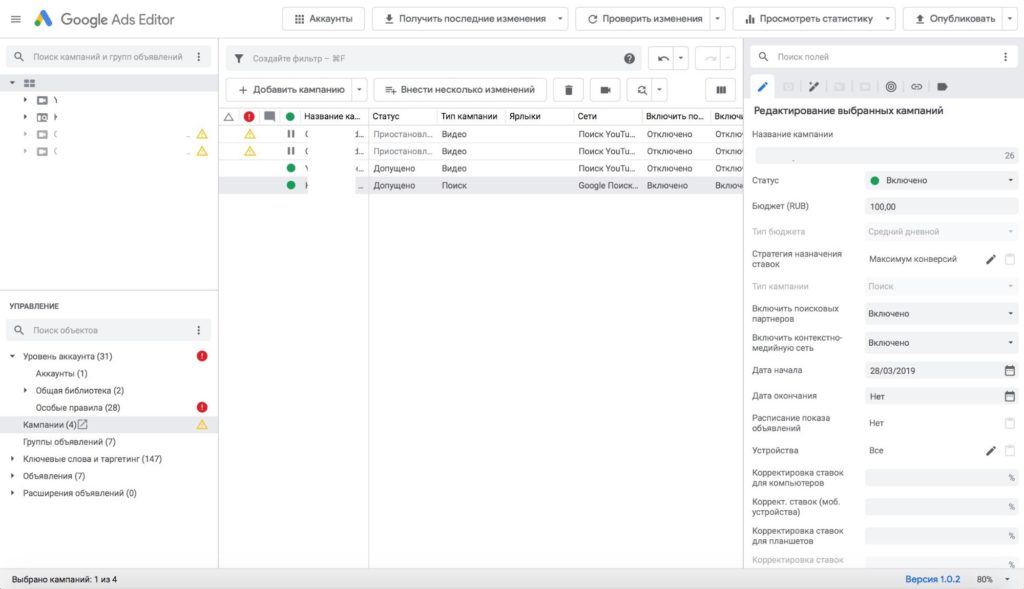Click the filter help question-mark icon
The height and width of the screenshot is (589, 1024).
tap(629, 58)
